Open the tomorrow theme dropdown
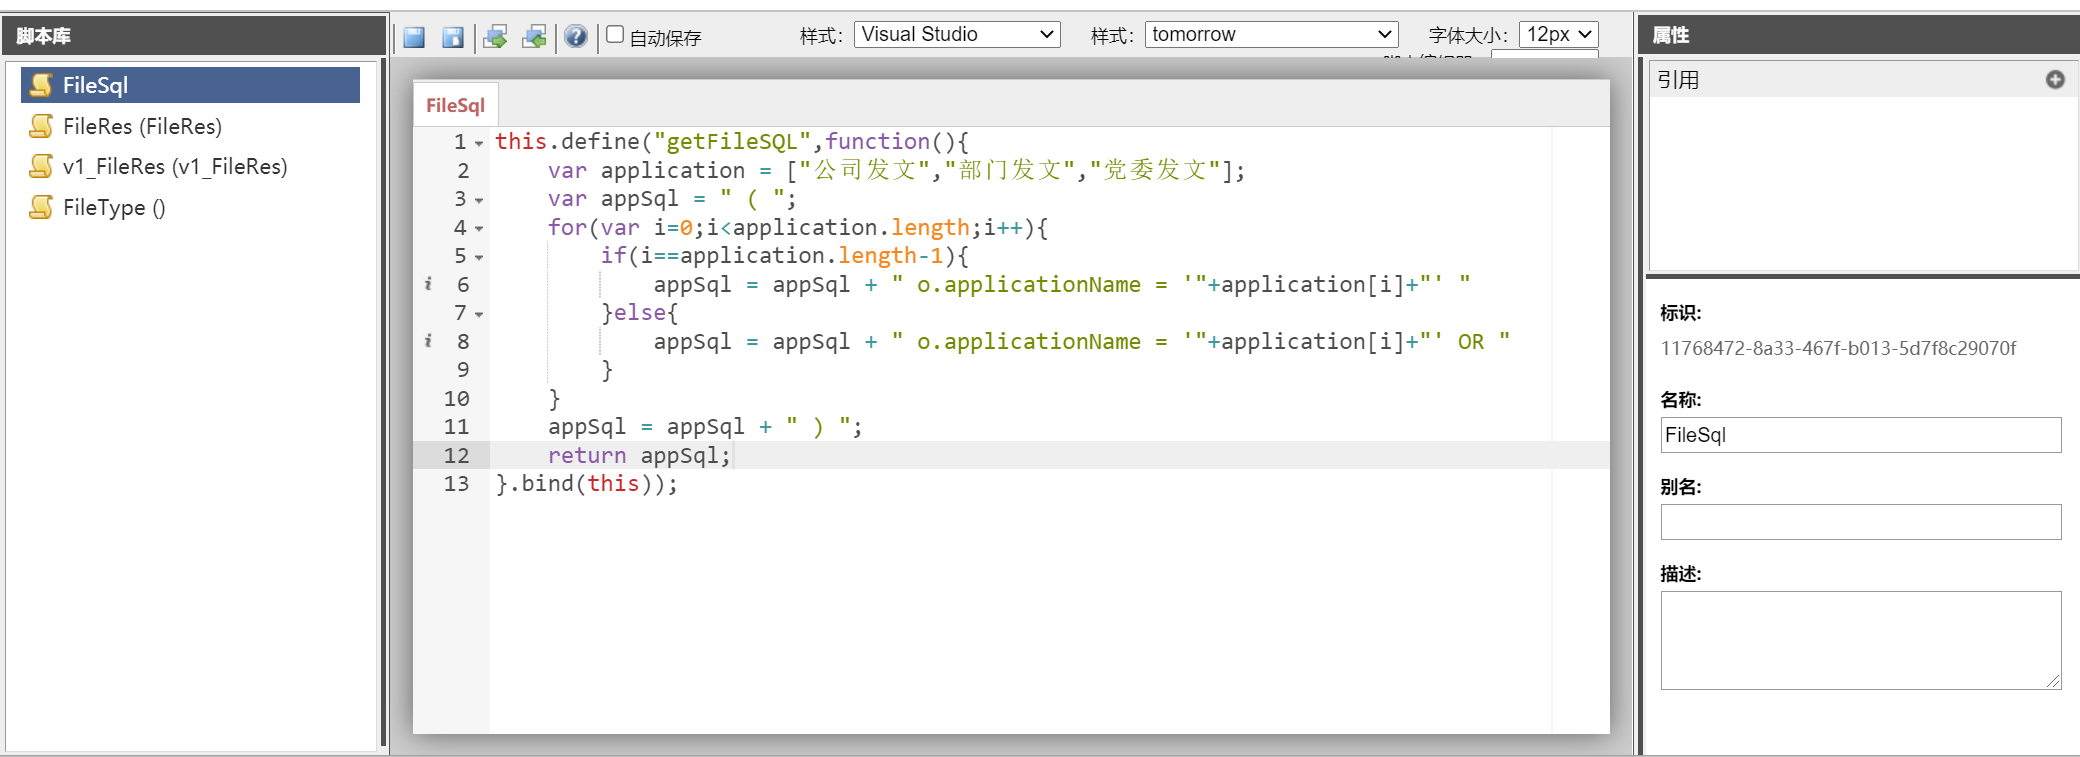 click(x=1271, y=35)
